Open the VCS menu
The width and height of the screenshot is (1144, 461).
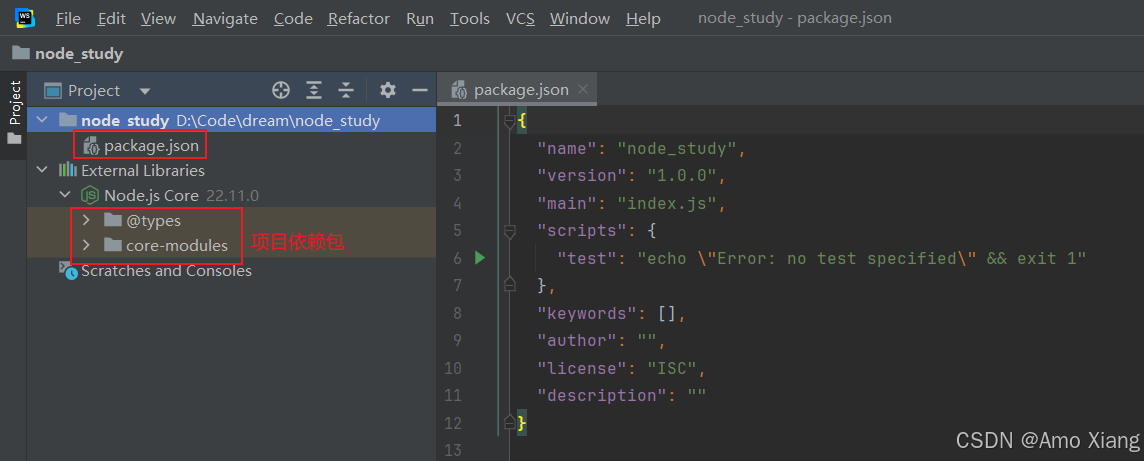520,19
